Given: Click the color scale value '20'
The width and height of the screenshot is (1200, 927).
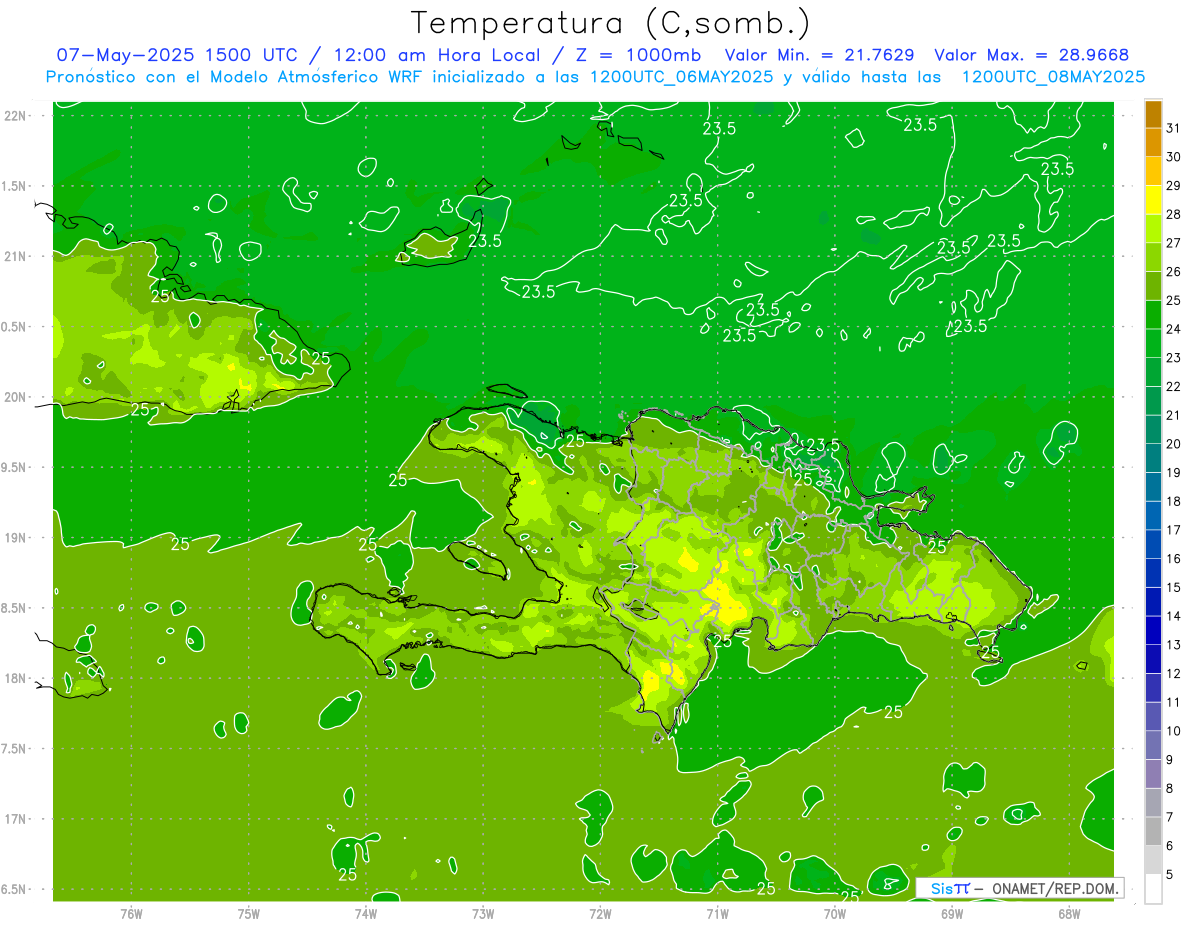Looking at the screenshot, I should coord(1173,443).
